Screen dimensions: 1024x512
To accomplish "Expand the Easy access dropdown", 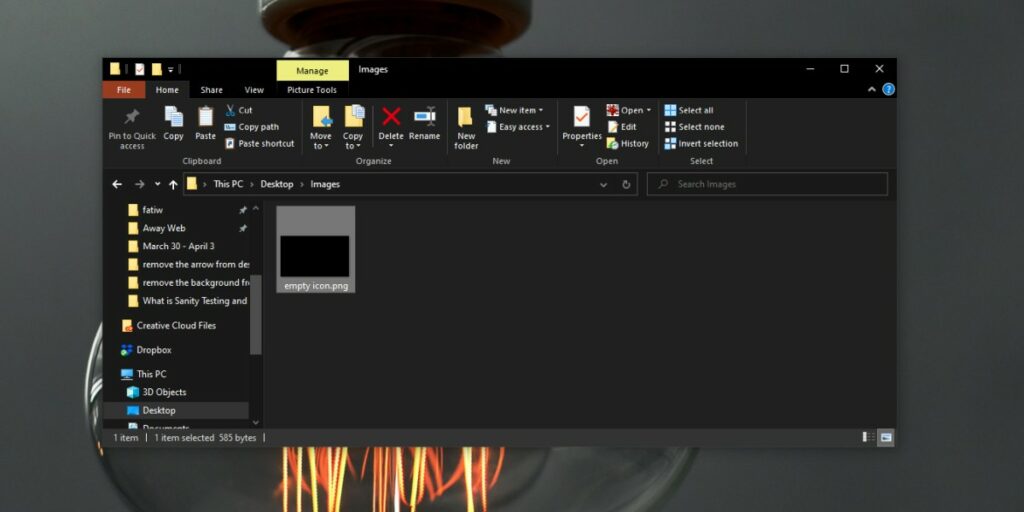I will coord(519,127).
